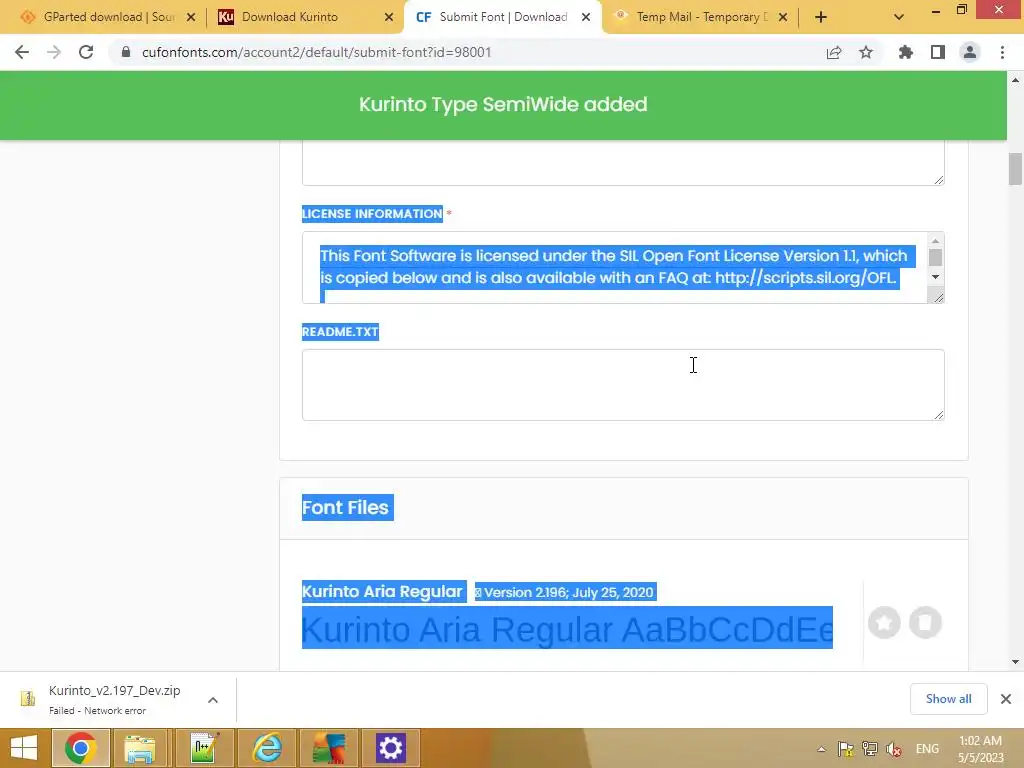Image resolution: width=1024 pixels, height=768 pixels.
Task: Open the Chrome three-dot menu
Action: 1002,52
